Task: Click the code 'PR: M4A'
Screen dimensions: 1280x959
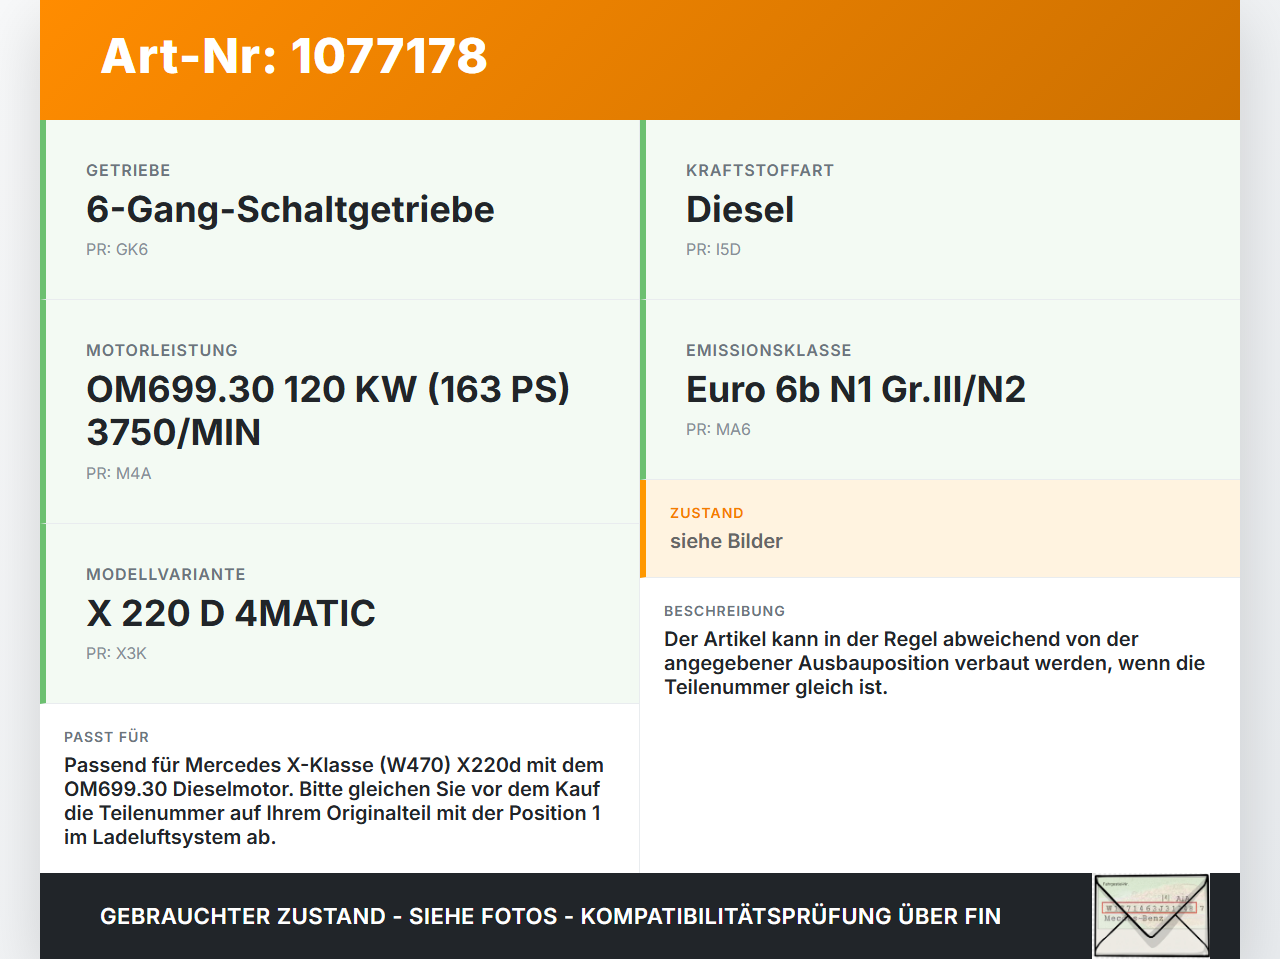Action: coord(119,473)
